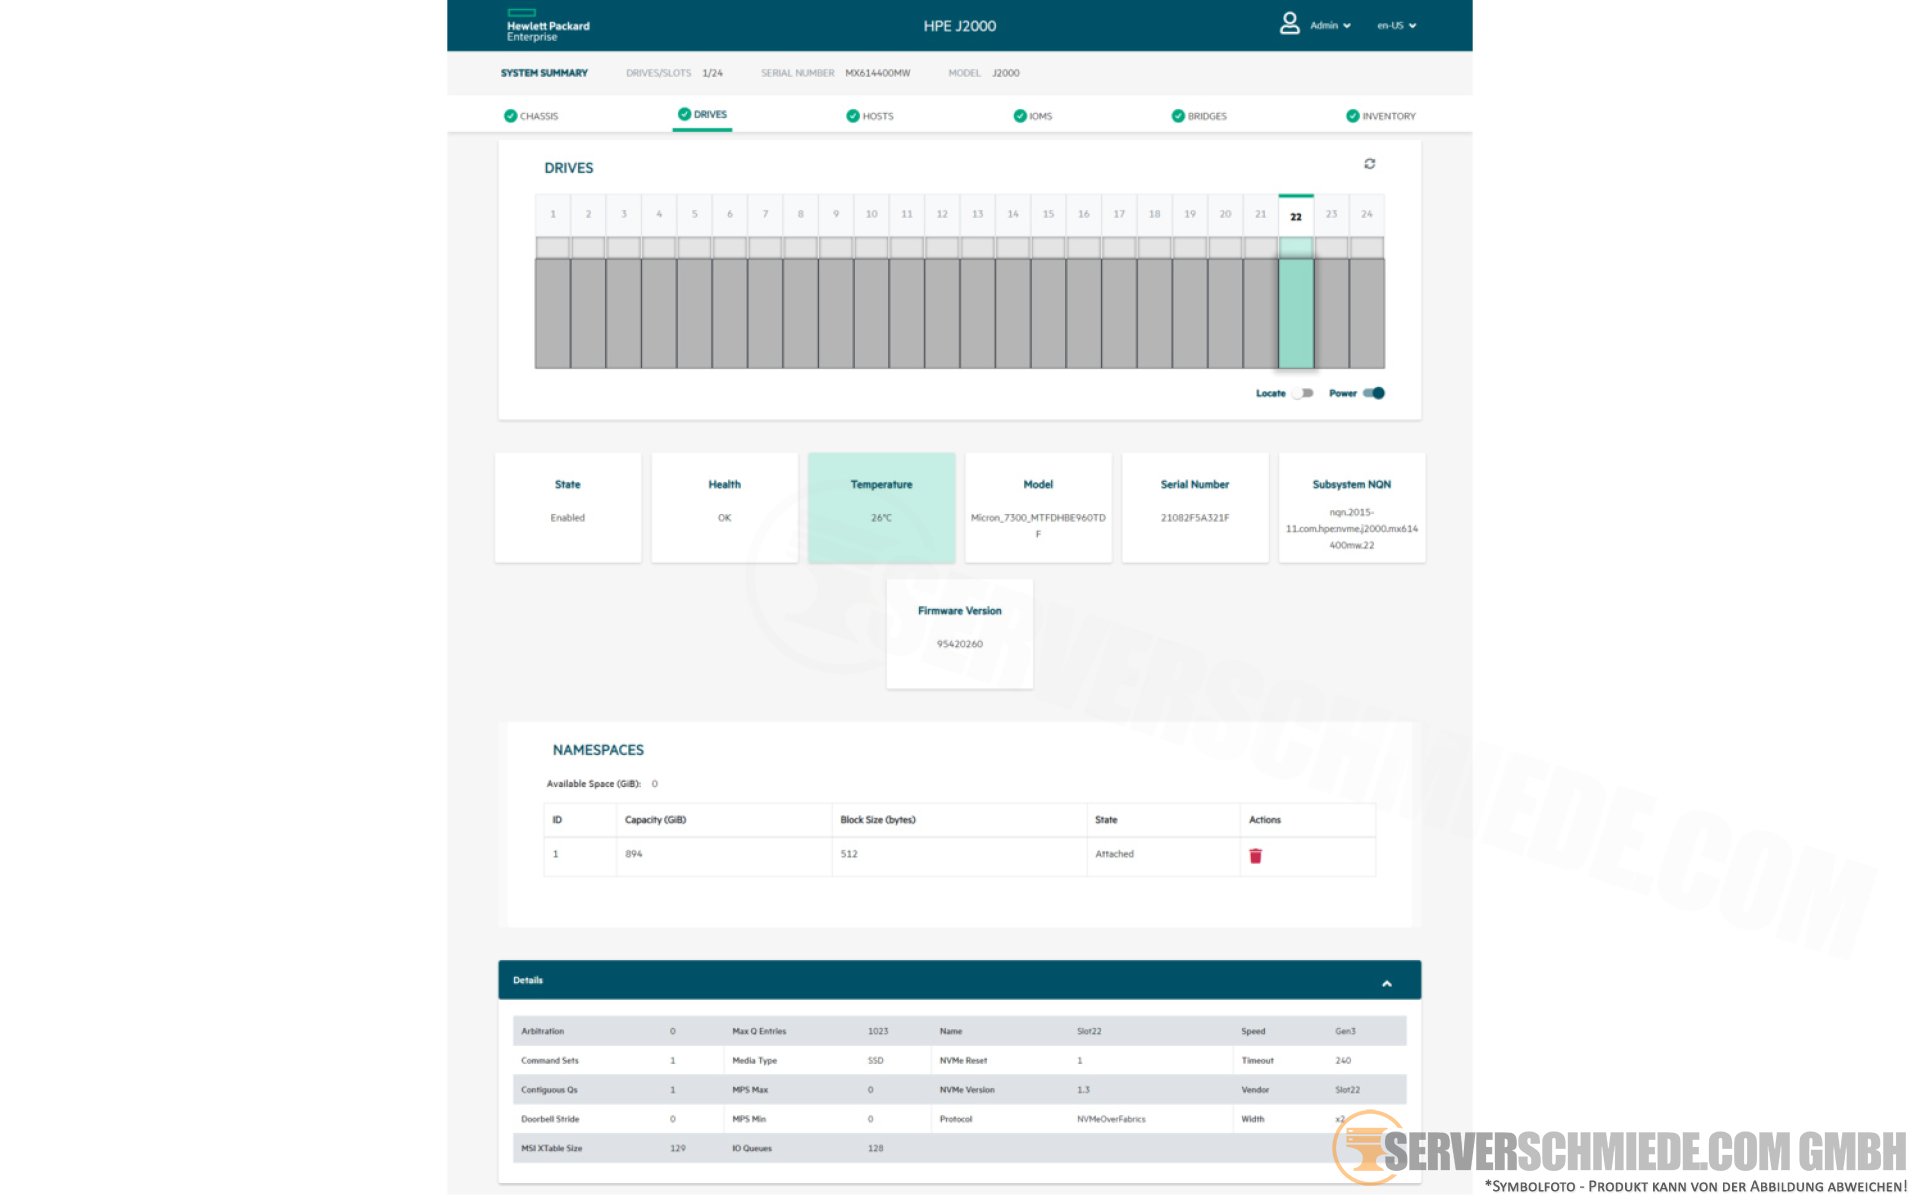Collapse the Details panel chevron
This screenshot has height=1201, width=1920.
click(1386, 984)
